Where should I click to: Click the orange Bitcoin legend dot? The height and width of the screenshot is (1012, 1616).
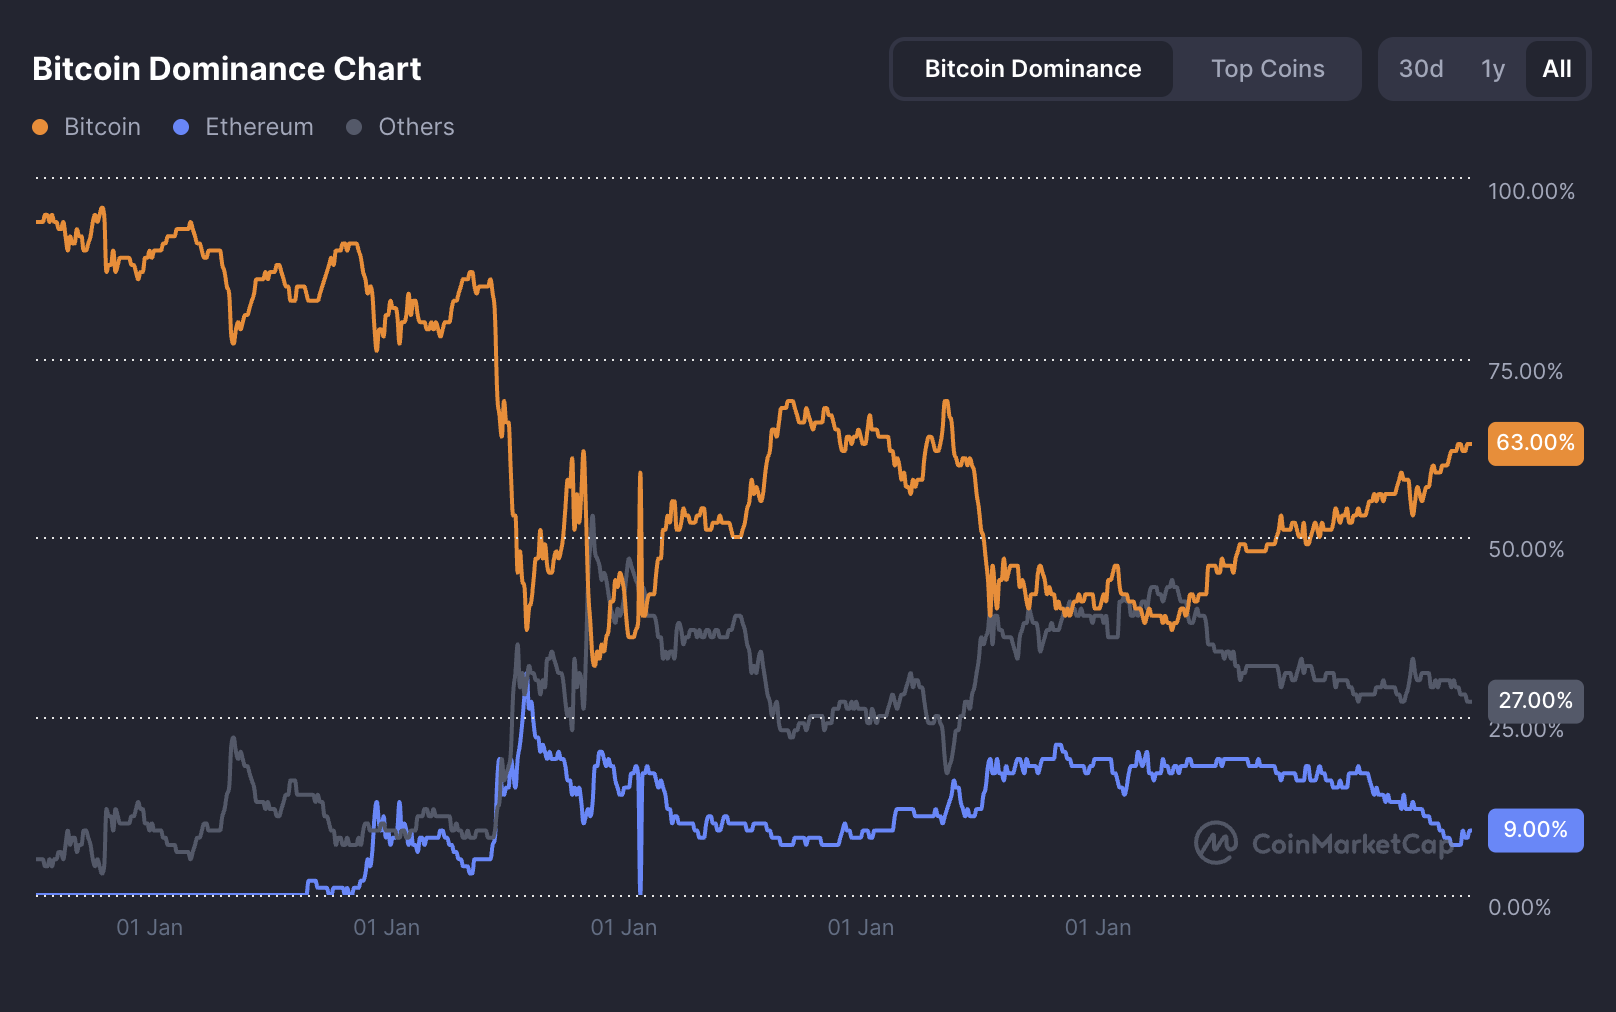point(39,127)
